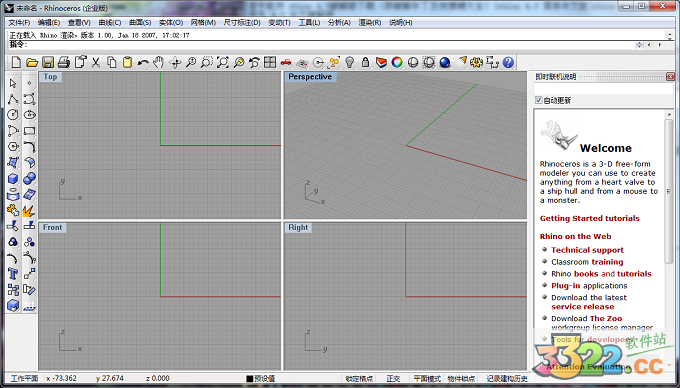Open a file with the folder icon
This screenshot has width=680, height=388.
pyautogui.click(x=32, y=62)
